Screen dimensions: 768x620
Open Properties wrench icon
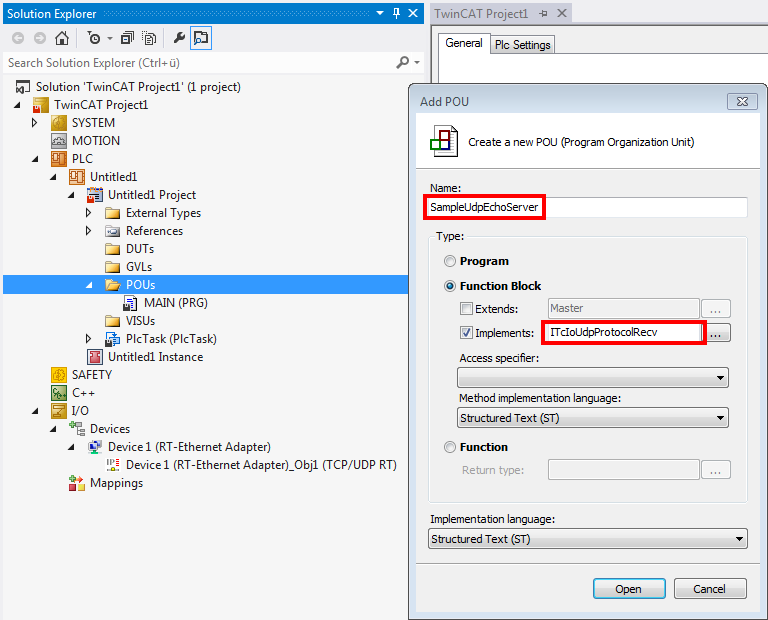[179, 38]
